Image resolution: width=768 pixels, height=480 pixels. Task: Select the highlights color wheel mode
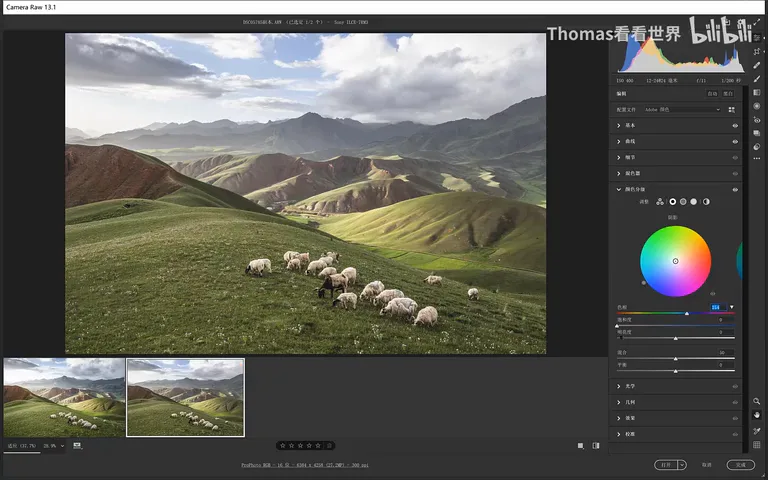tap(693, 202)
